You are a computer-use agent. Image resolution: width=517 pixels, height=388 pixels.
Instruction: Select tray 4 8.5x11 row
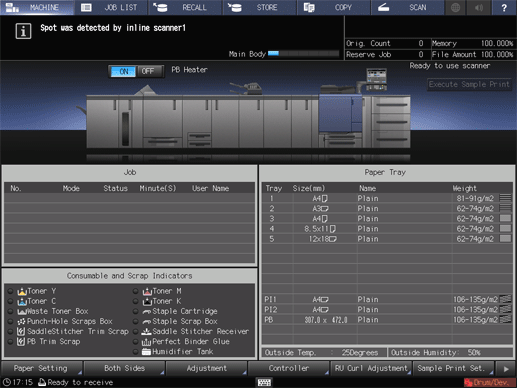pyautogui.click(x=387, y=229)
